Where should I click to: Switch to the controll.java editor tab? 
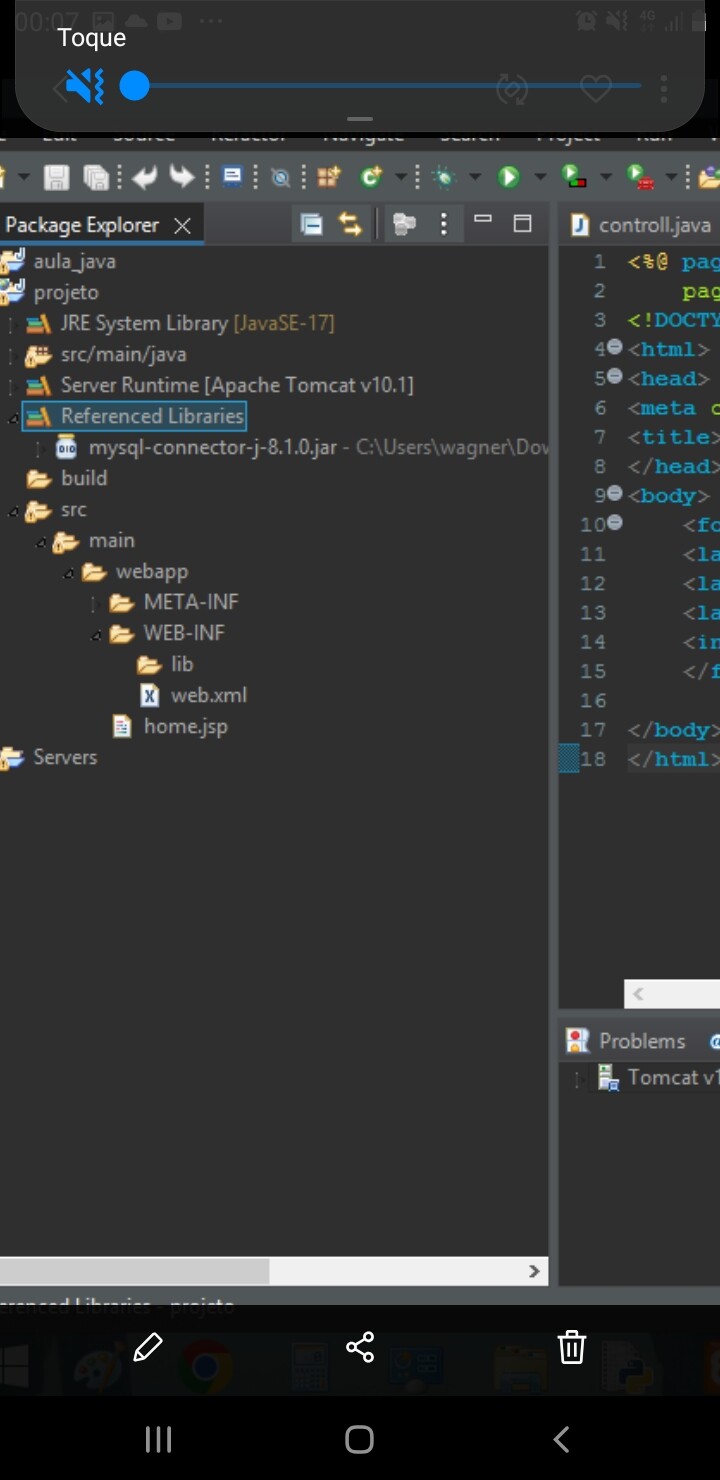point(642,225)
